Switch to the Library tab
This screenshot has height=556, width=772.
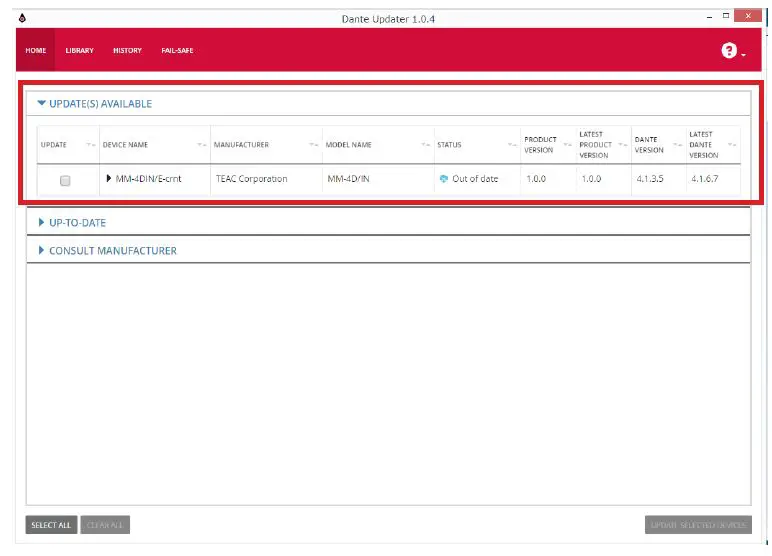pyautogui.click(x=79, y=50)
